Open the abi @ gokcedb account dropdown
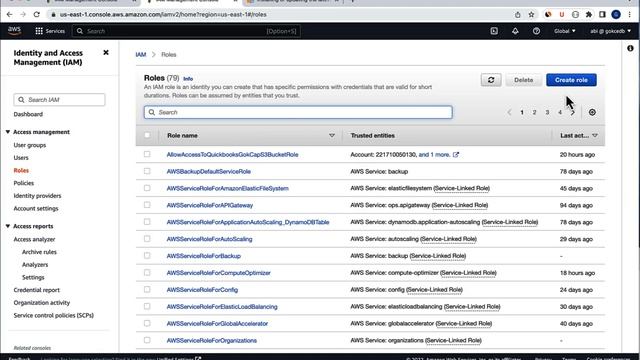Viewport: 640px width, 360px height. coord(610,31)
